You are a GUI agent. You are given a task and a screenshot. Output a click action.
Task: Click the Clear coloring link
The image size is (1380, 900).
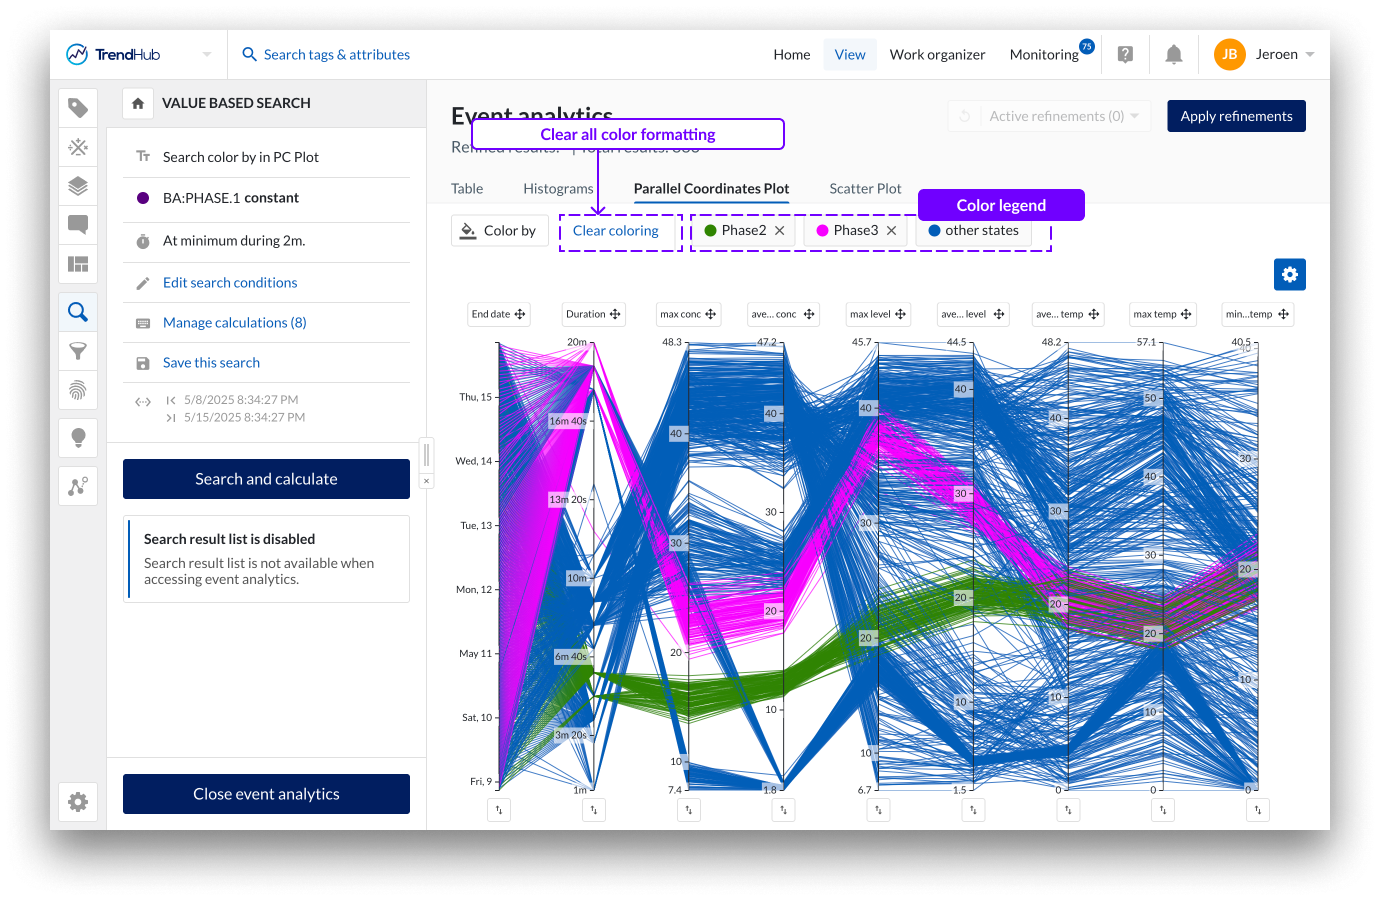[x=616, y=231]
